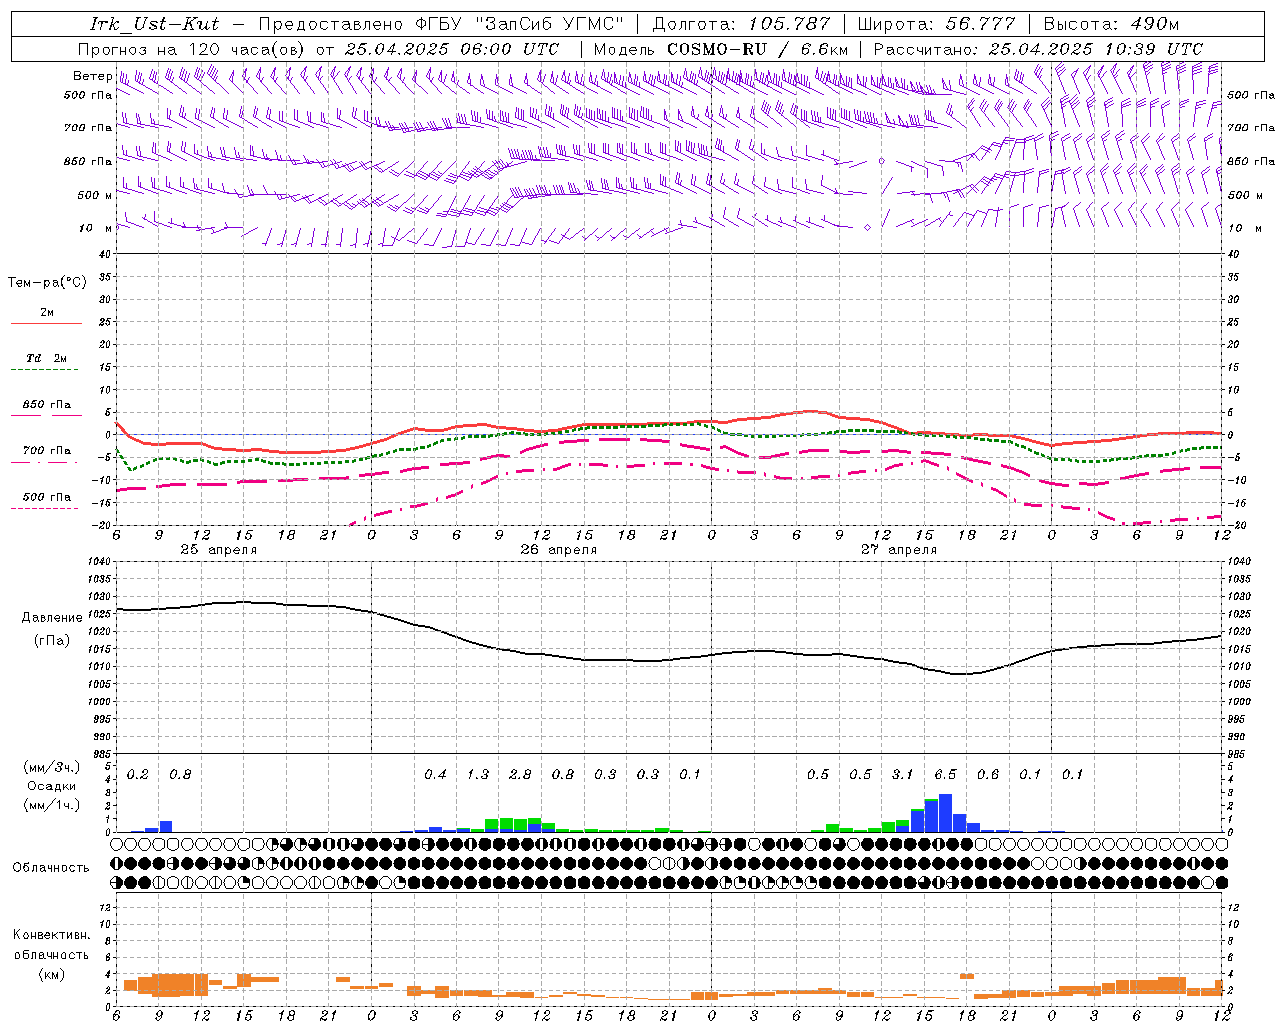1280x1024 pixels.
Task: Click the 3.1 three-hour precipitation value
Action: point(903,774)
